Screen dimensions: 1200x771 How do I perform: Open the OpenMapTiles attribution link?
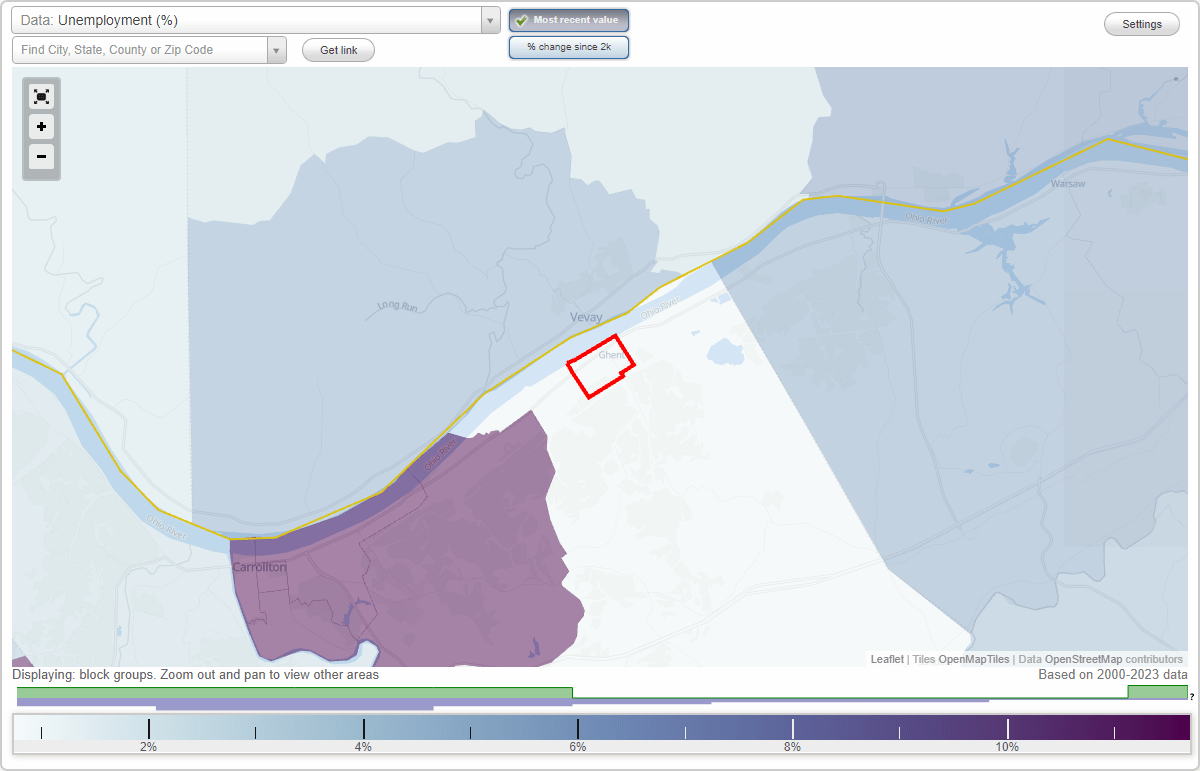tap(974, 659)
